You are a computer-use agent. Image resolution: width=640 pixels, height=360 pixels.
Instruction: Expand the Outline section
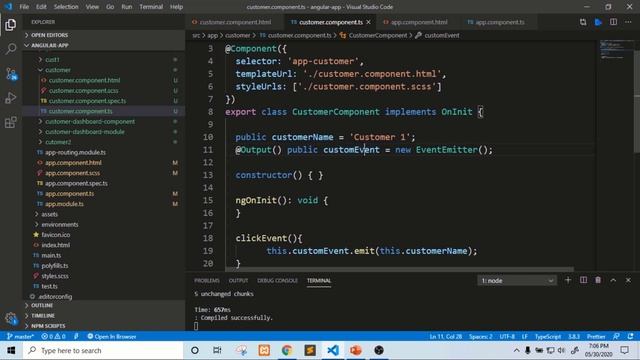(103, 305)
